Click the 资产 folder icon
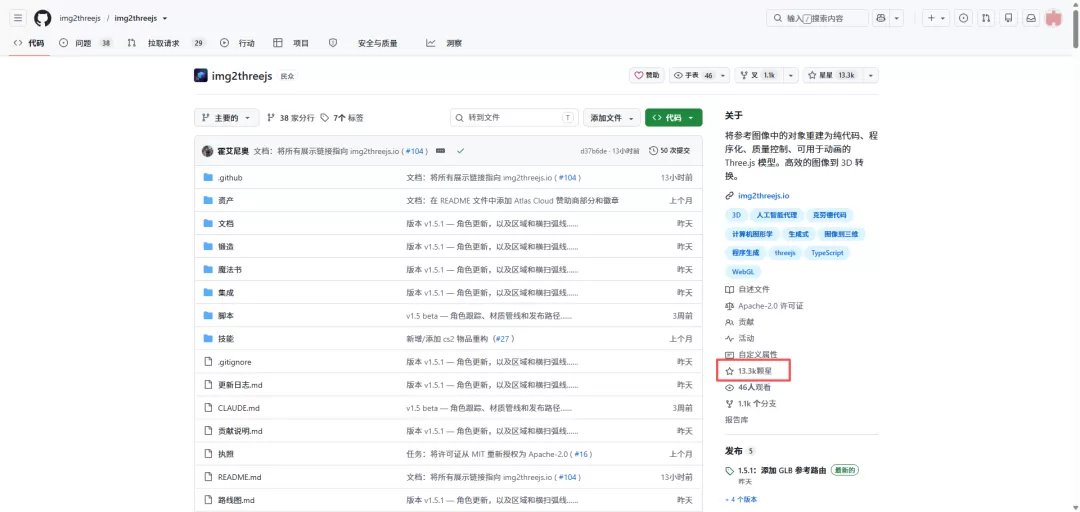1080x512 pixels. pos(209,201)
